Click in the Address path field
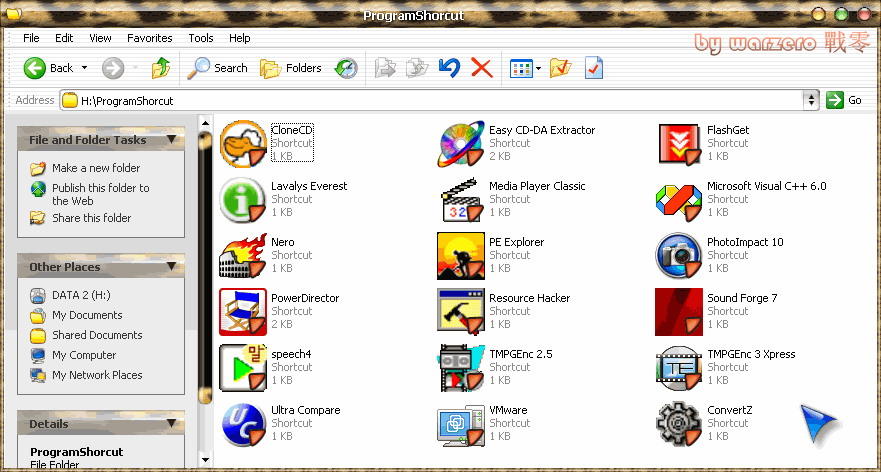881x472 pixels. tap(432, 101)
